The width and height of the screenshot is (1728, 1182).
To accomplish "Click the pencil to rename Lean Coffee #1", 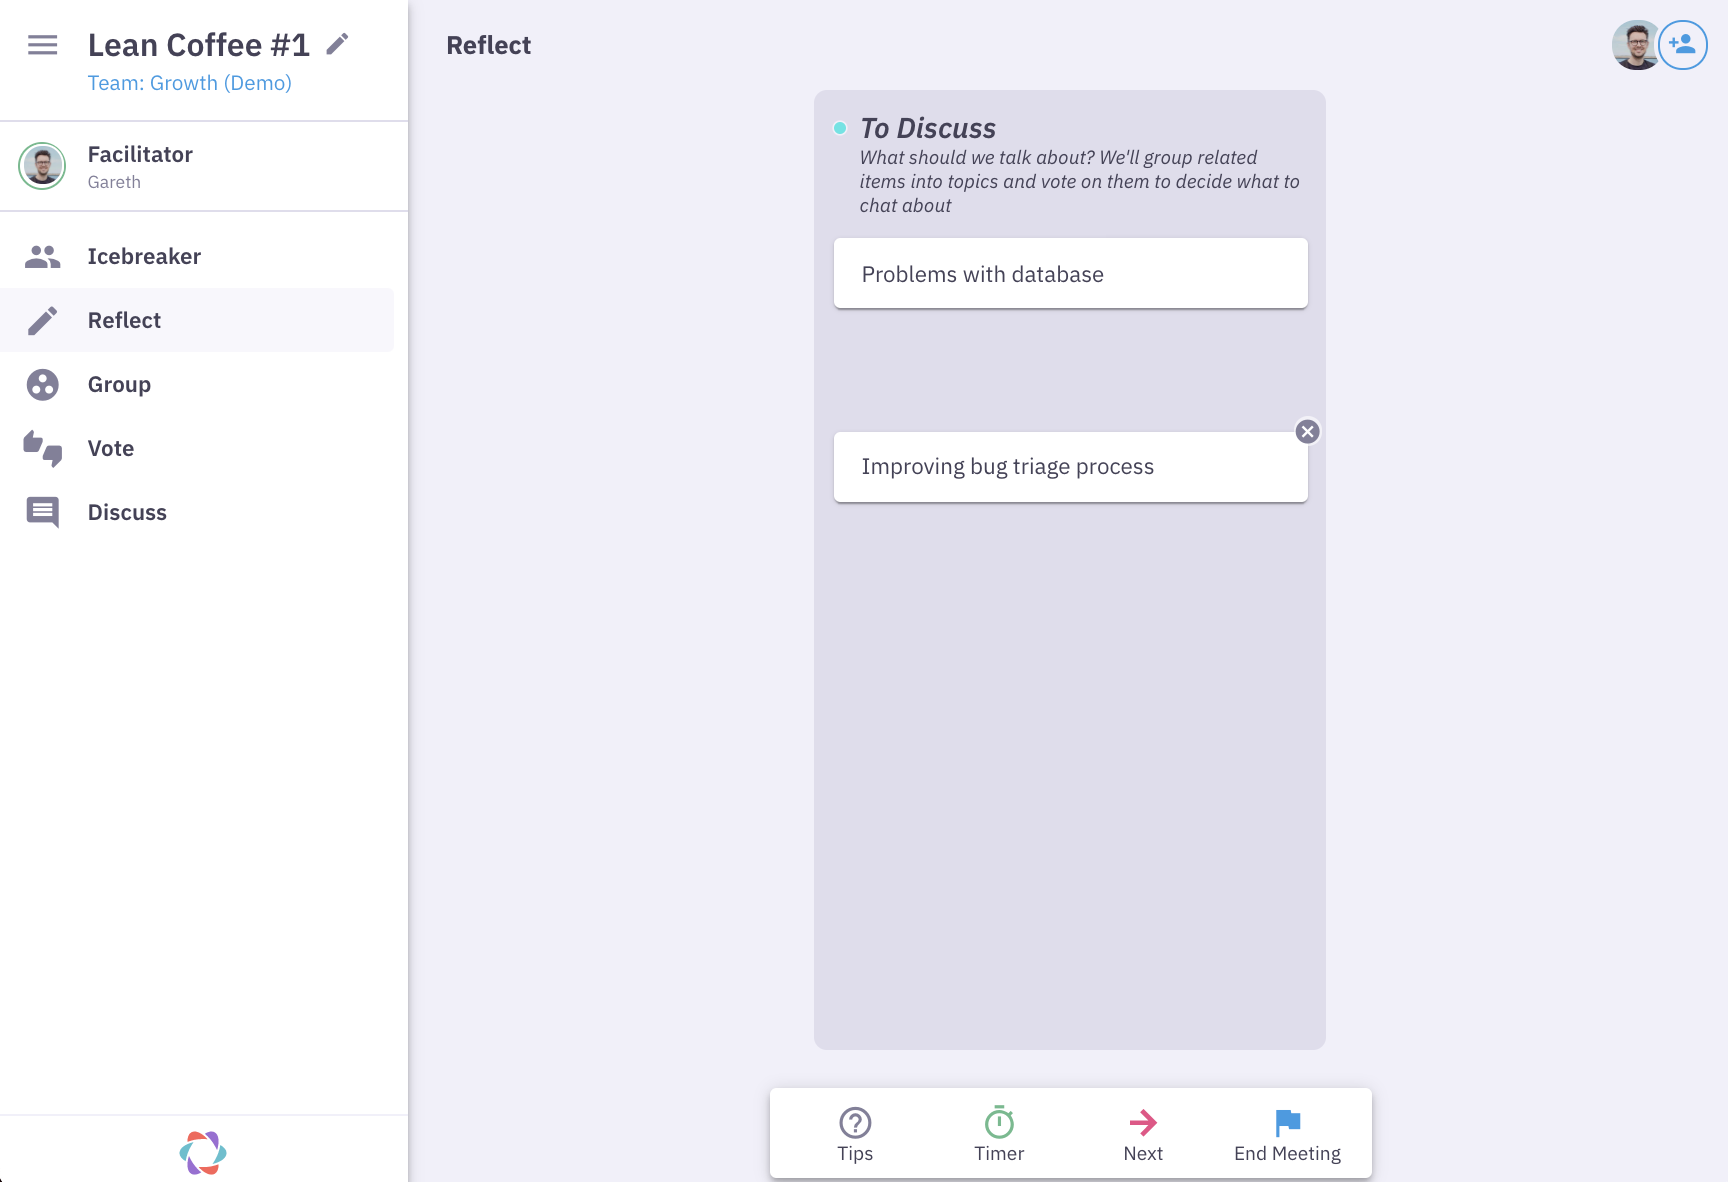I will (337, 43).
